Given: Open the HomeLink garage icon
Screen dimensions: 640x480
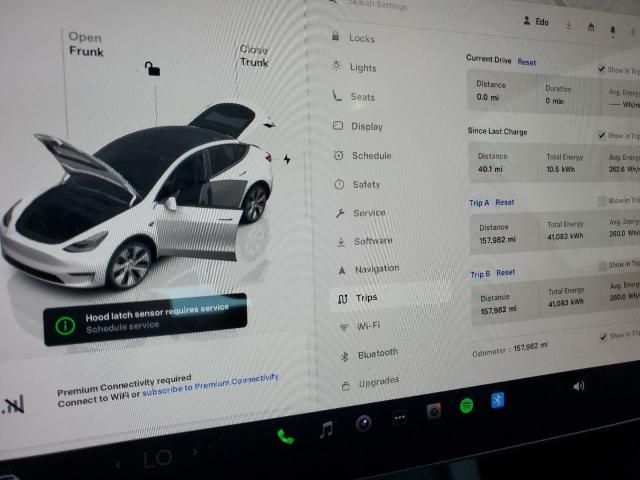Looking at the screenshot, I should click(591, 26).
